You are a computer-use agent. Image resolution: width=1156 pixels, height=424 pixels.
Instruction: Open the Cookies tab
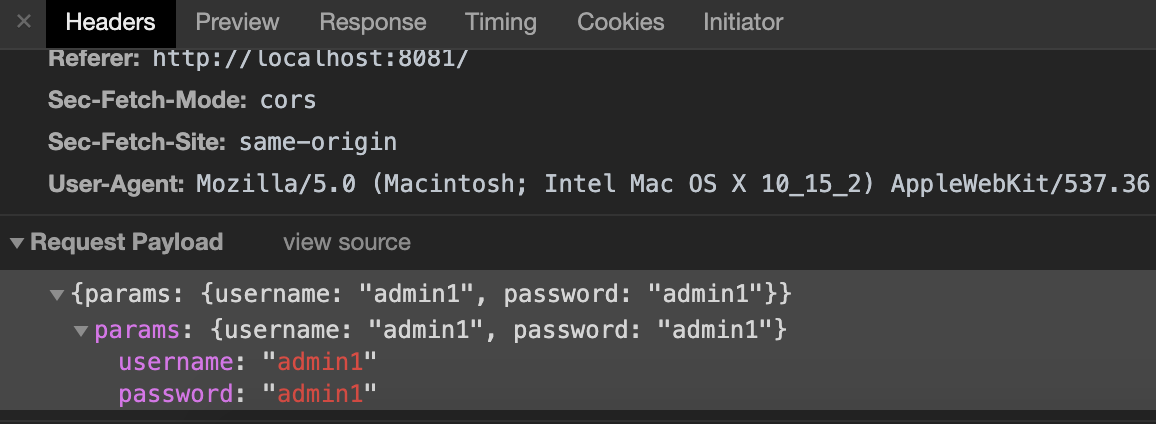[620, 22]
